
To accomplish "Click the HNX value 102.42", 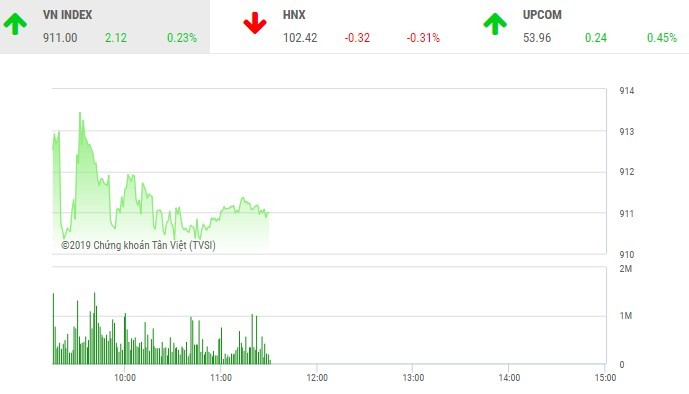I will (x=300, y=38).
